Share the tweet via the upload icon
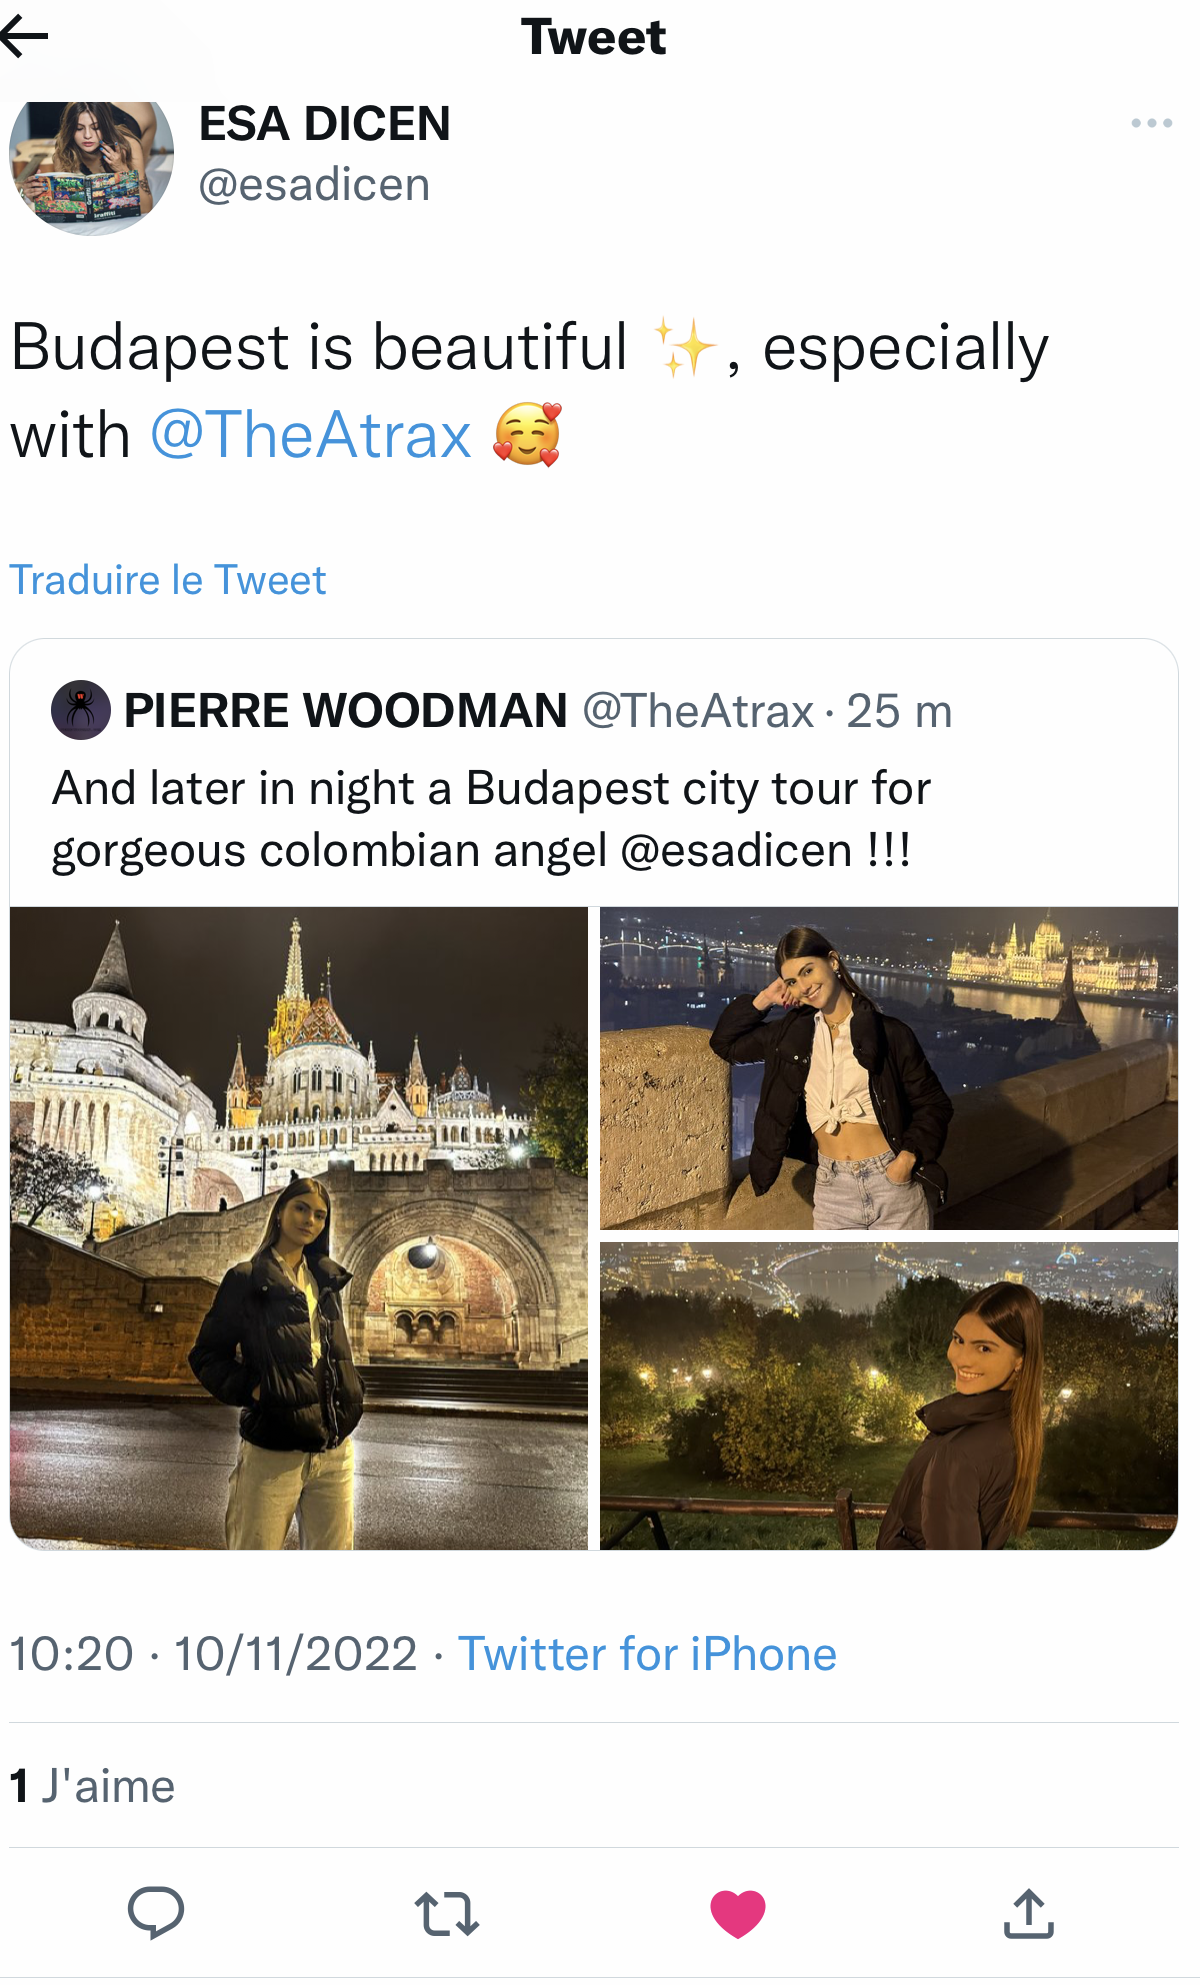 coord(1028,1913)
